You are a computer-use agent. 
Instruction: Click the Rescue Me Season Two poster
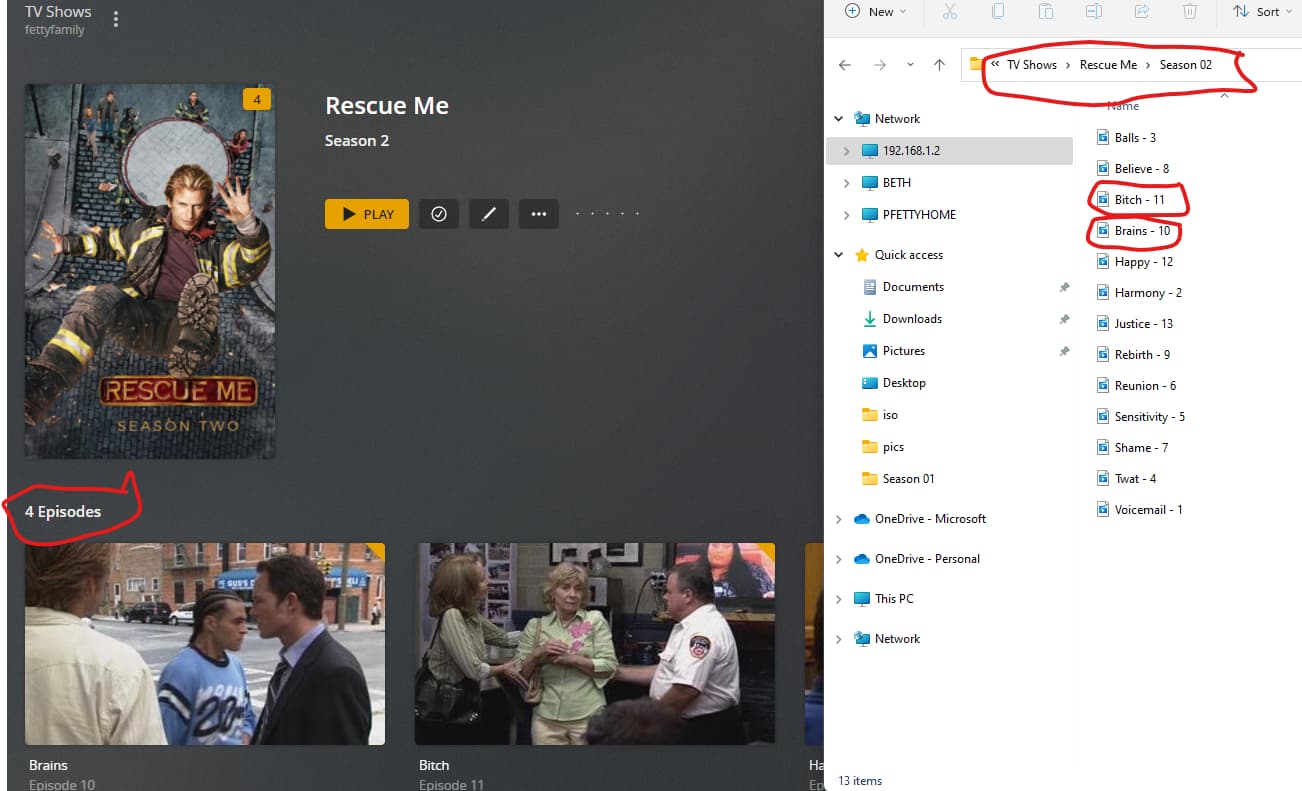[150, 271]
